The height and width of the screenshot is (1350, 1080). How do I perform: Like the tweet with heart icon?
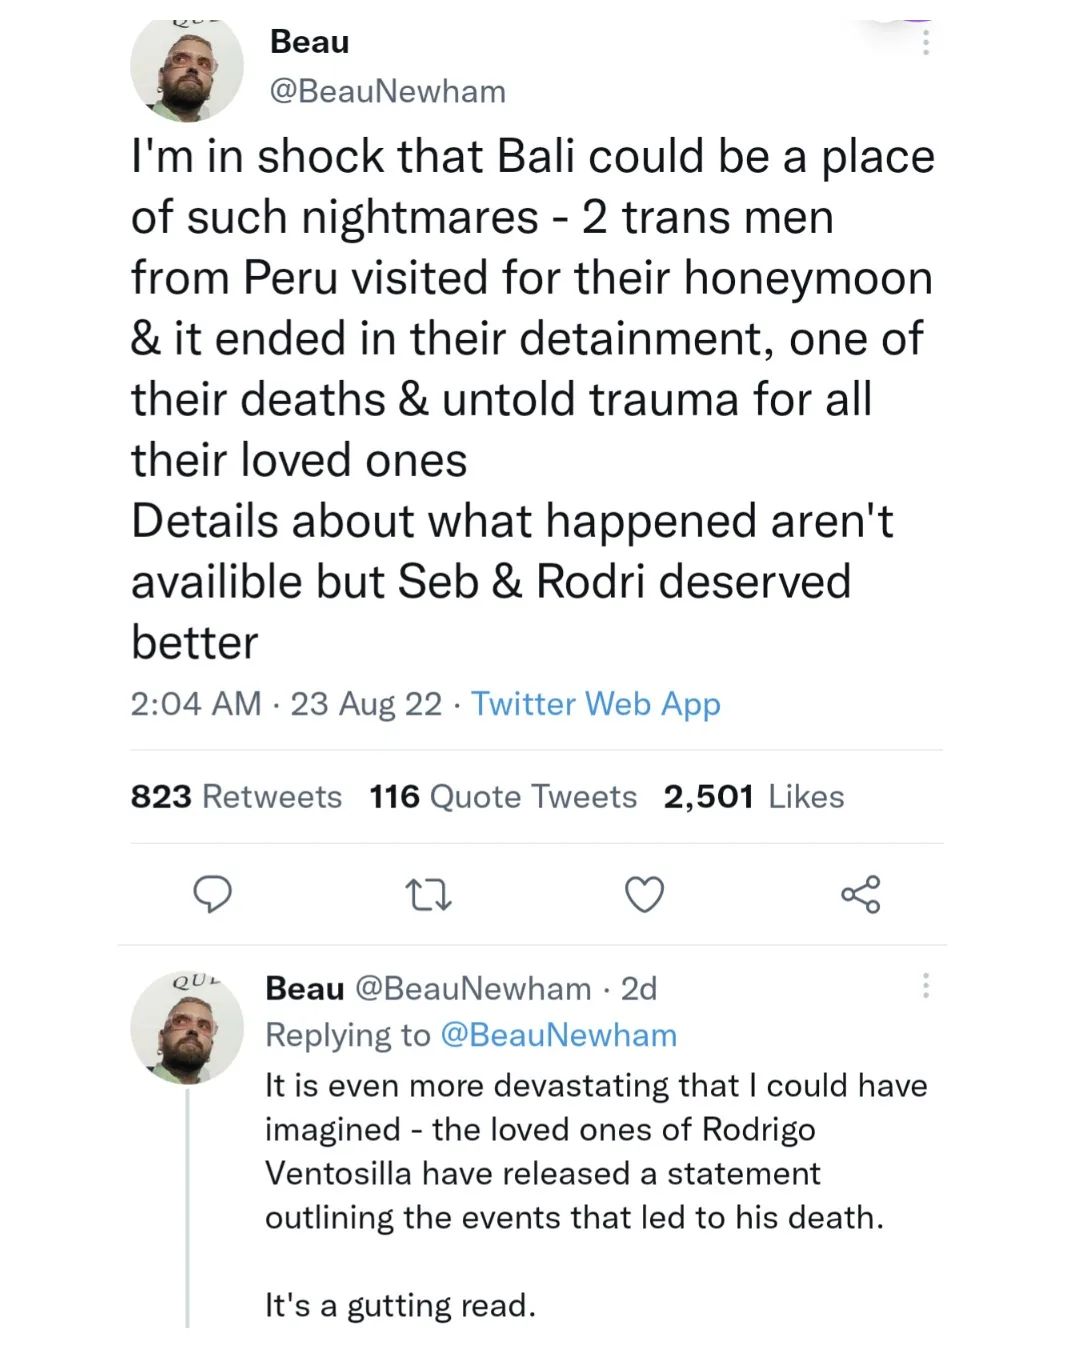click(x=644, y=894)
